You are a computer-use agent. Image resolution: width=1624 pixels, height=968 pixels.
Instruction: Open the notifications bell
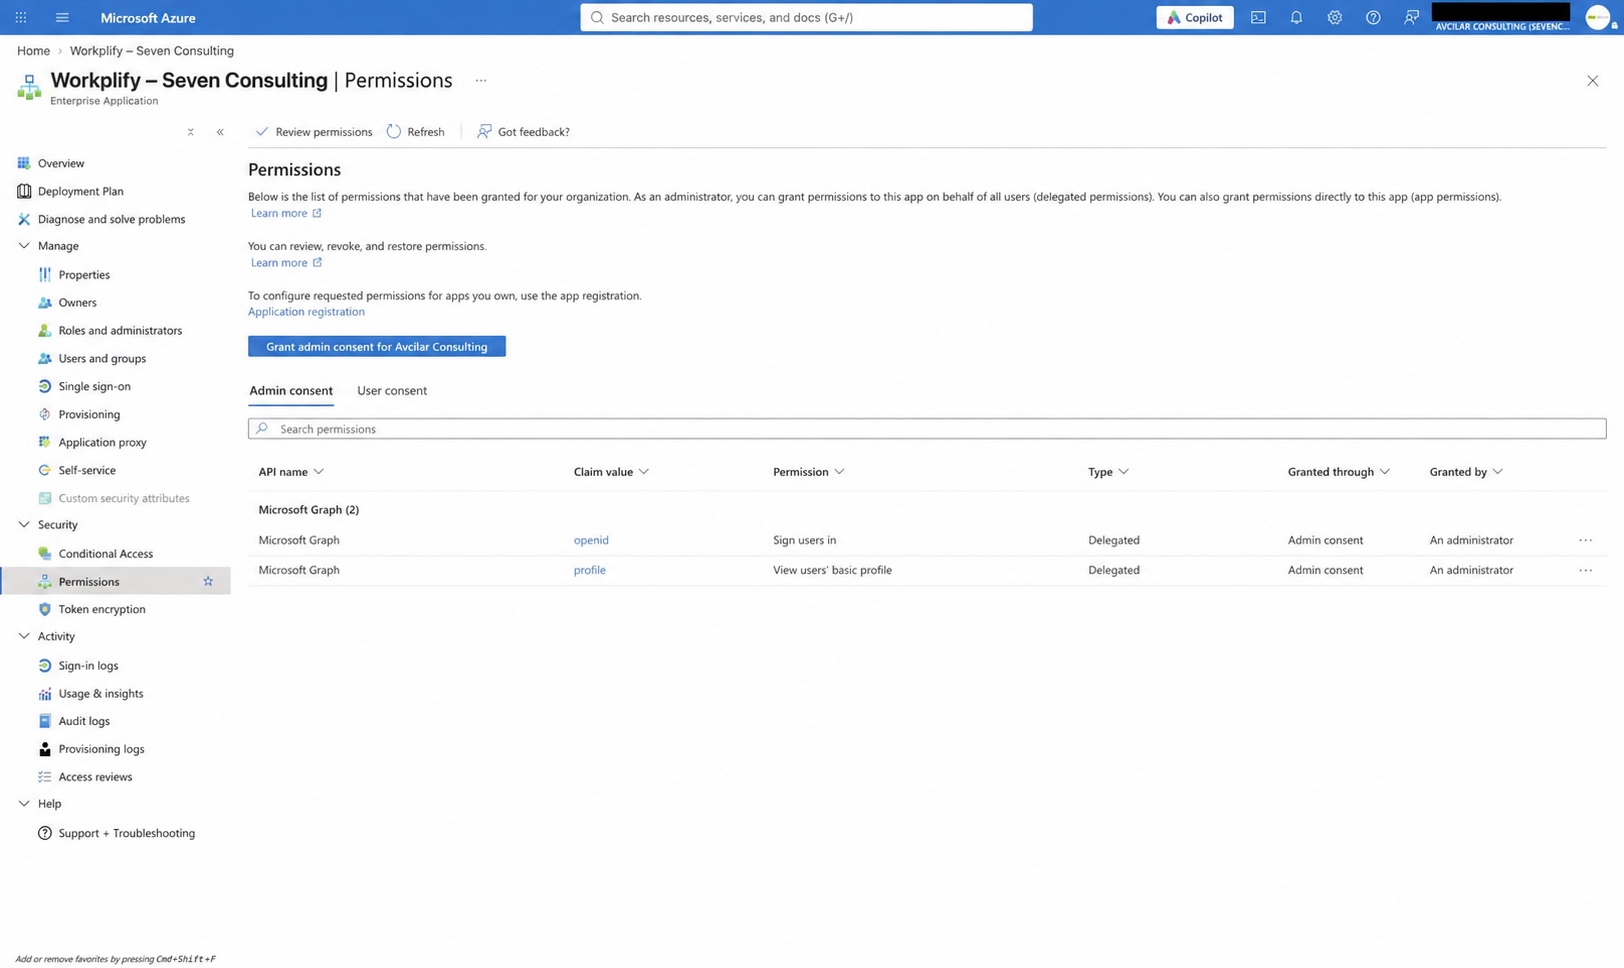[x=1296, y=17]
